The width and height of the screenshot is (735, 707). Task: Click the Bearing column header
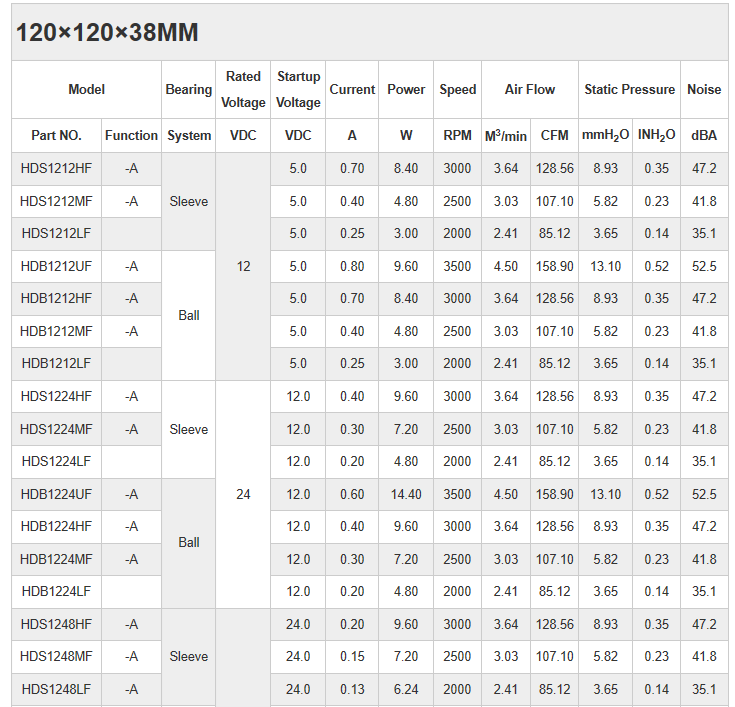[x=188, y=90]
